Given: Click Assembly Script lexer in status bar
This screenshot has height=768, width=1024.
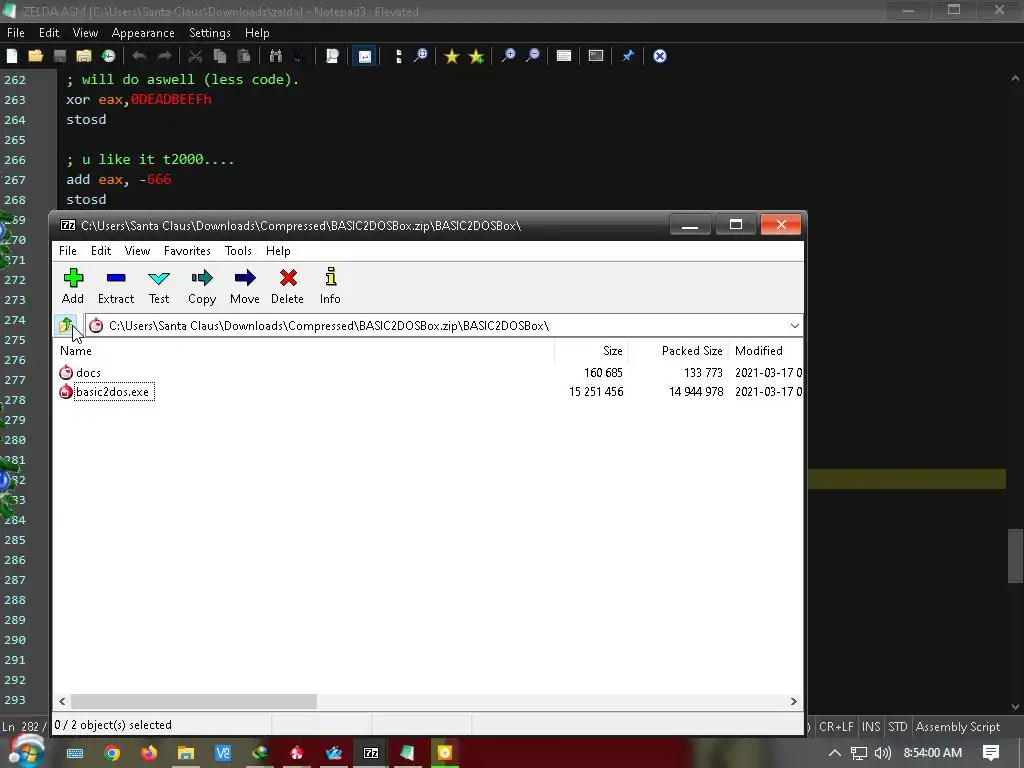Looking at the screenshot, I should [957, 727].
